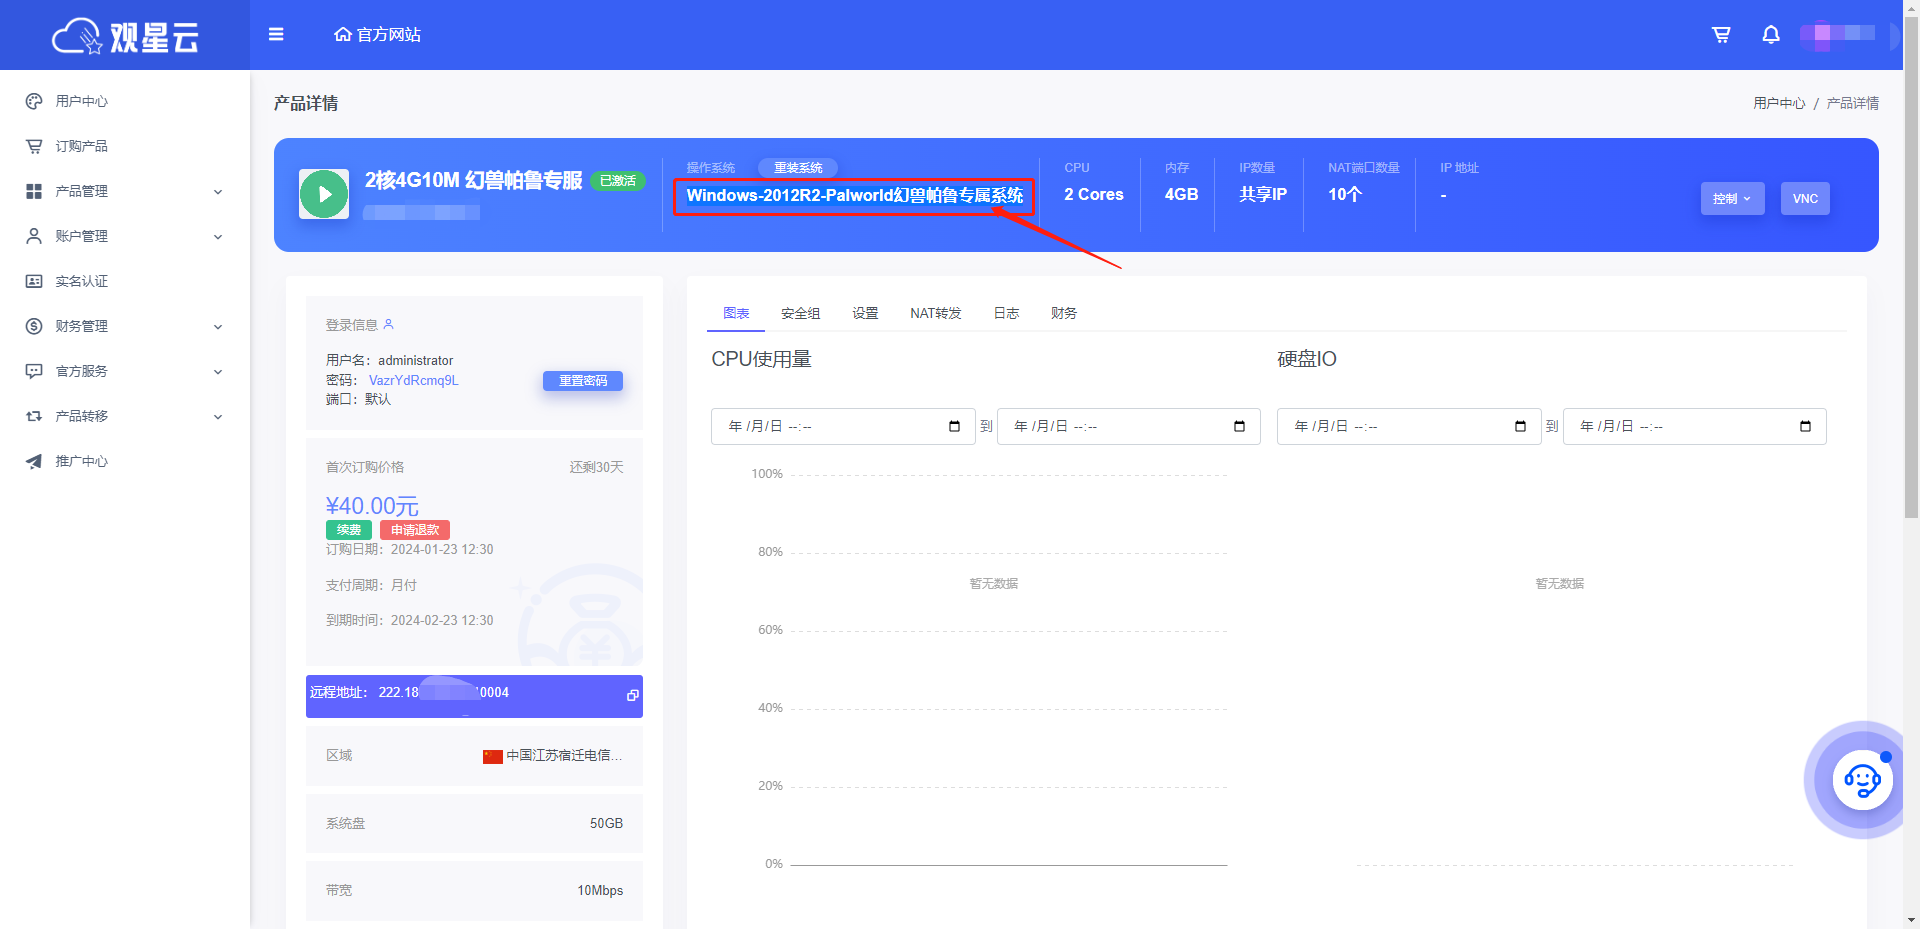Click the 硬盘IO end date field
This screenshot has width=1920, height=929.
1694,426
